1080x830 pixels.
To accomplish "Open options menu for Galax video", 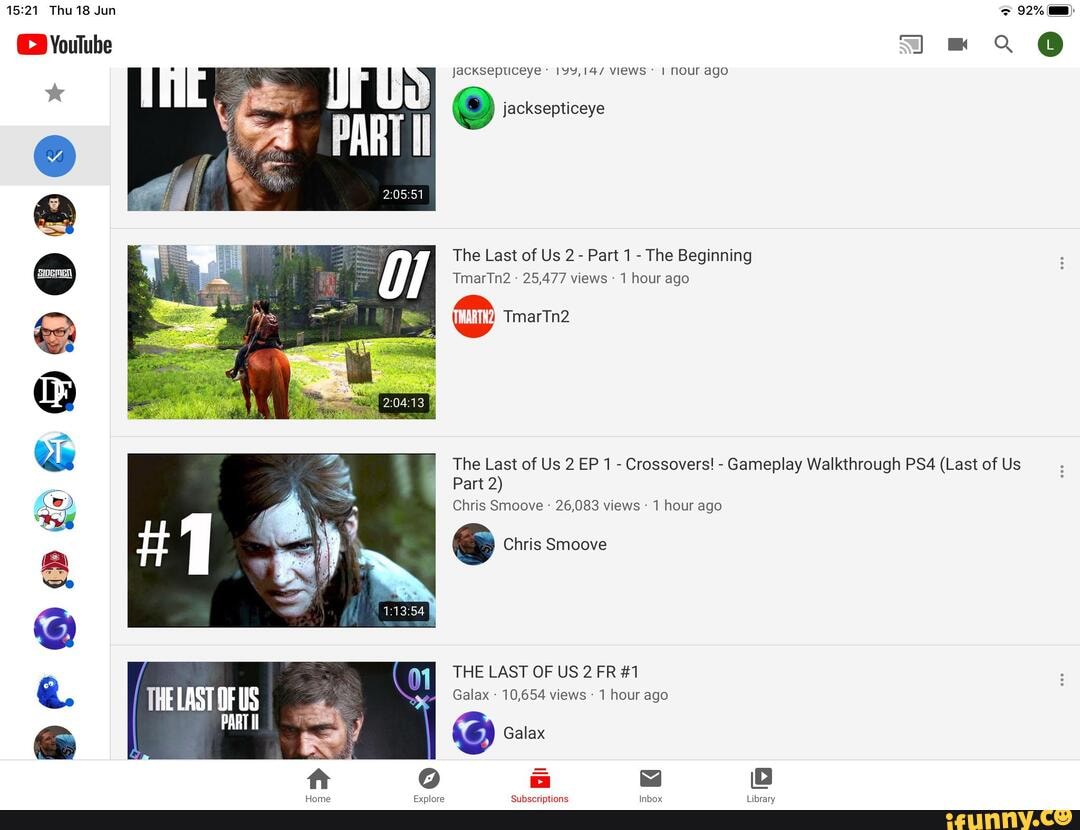I will click(1062, 679).
